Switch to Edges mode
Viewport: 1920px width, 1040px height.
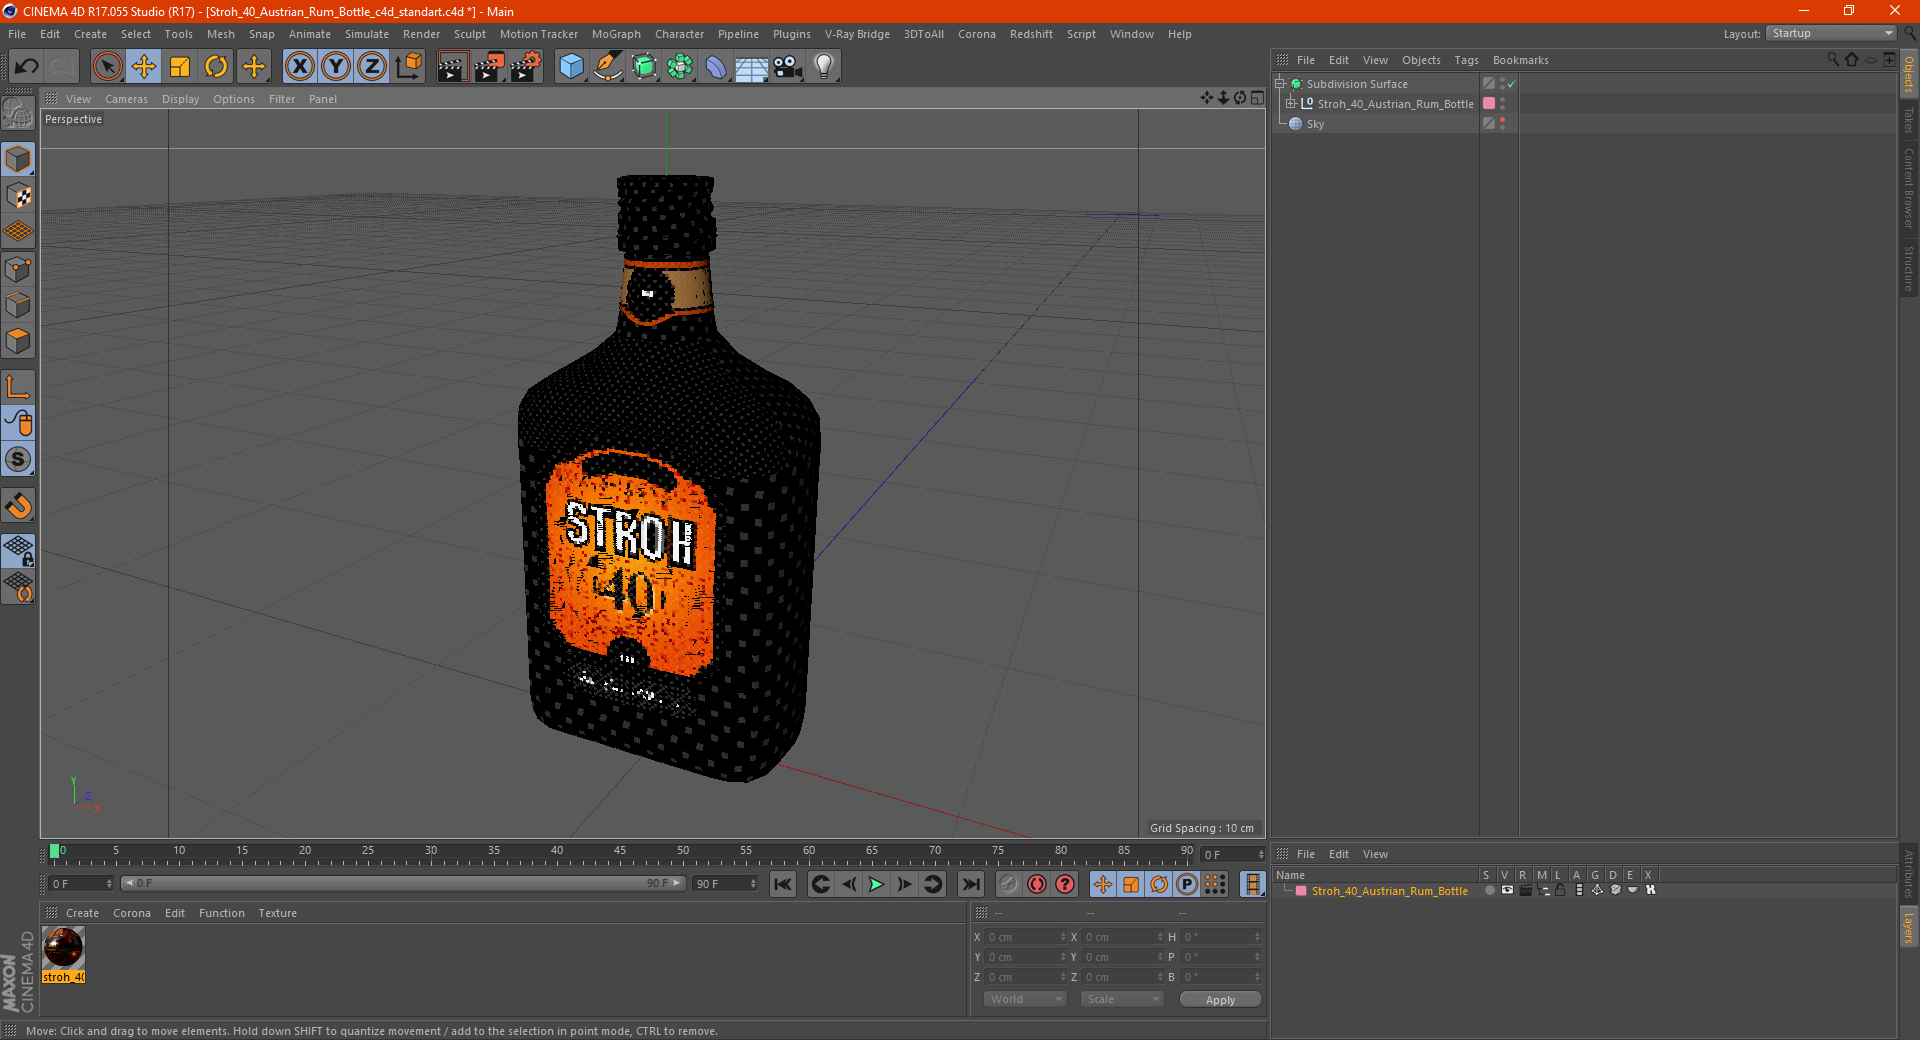(18, 305)
